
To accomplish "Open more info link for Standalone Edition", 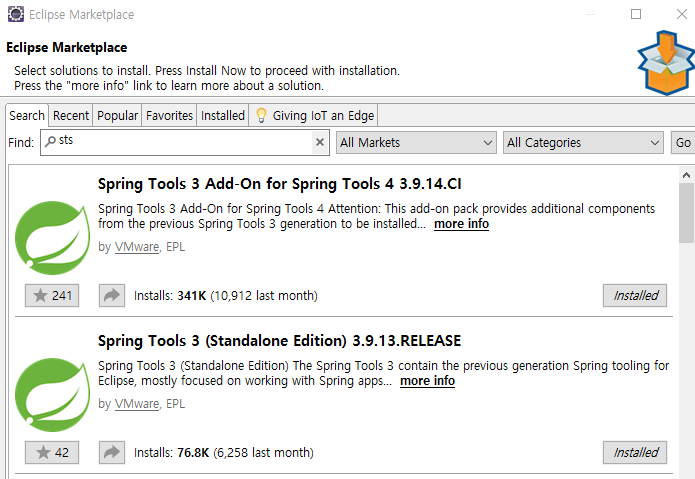I will 427,381.
